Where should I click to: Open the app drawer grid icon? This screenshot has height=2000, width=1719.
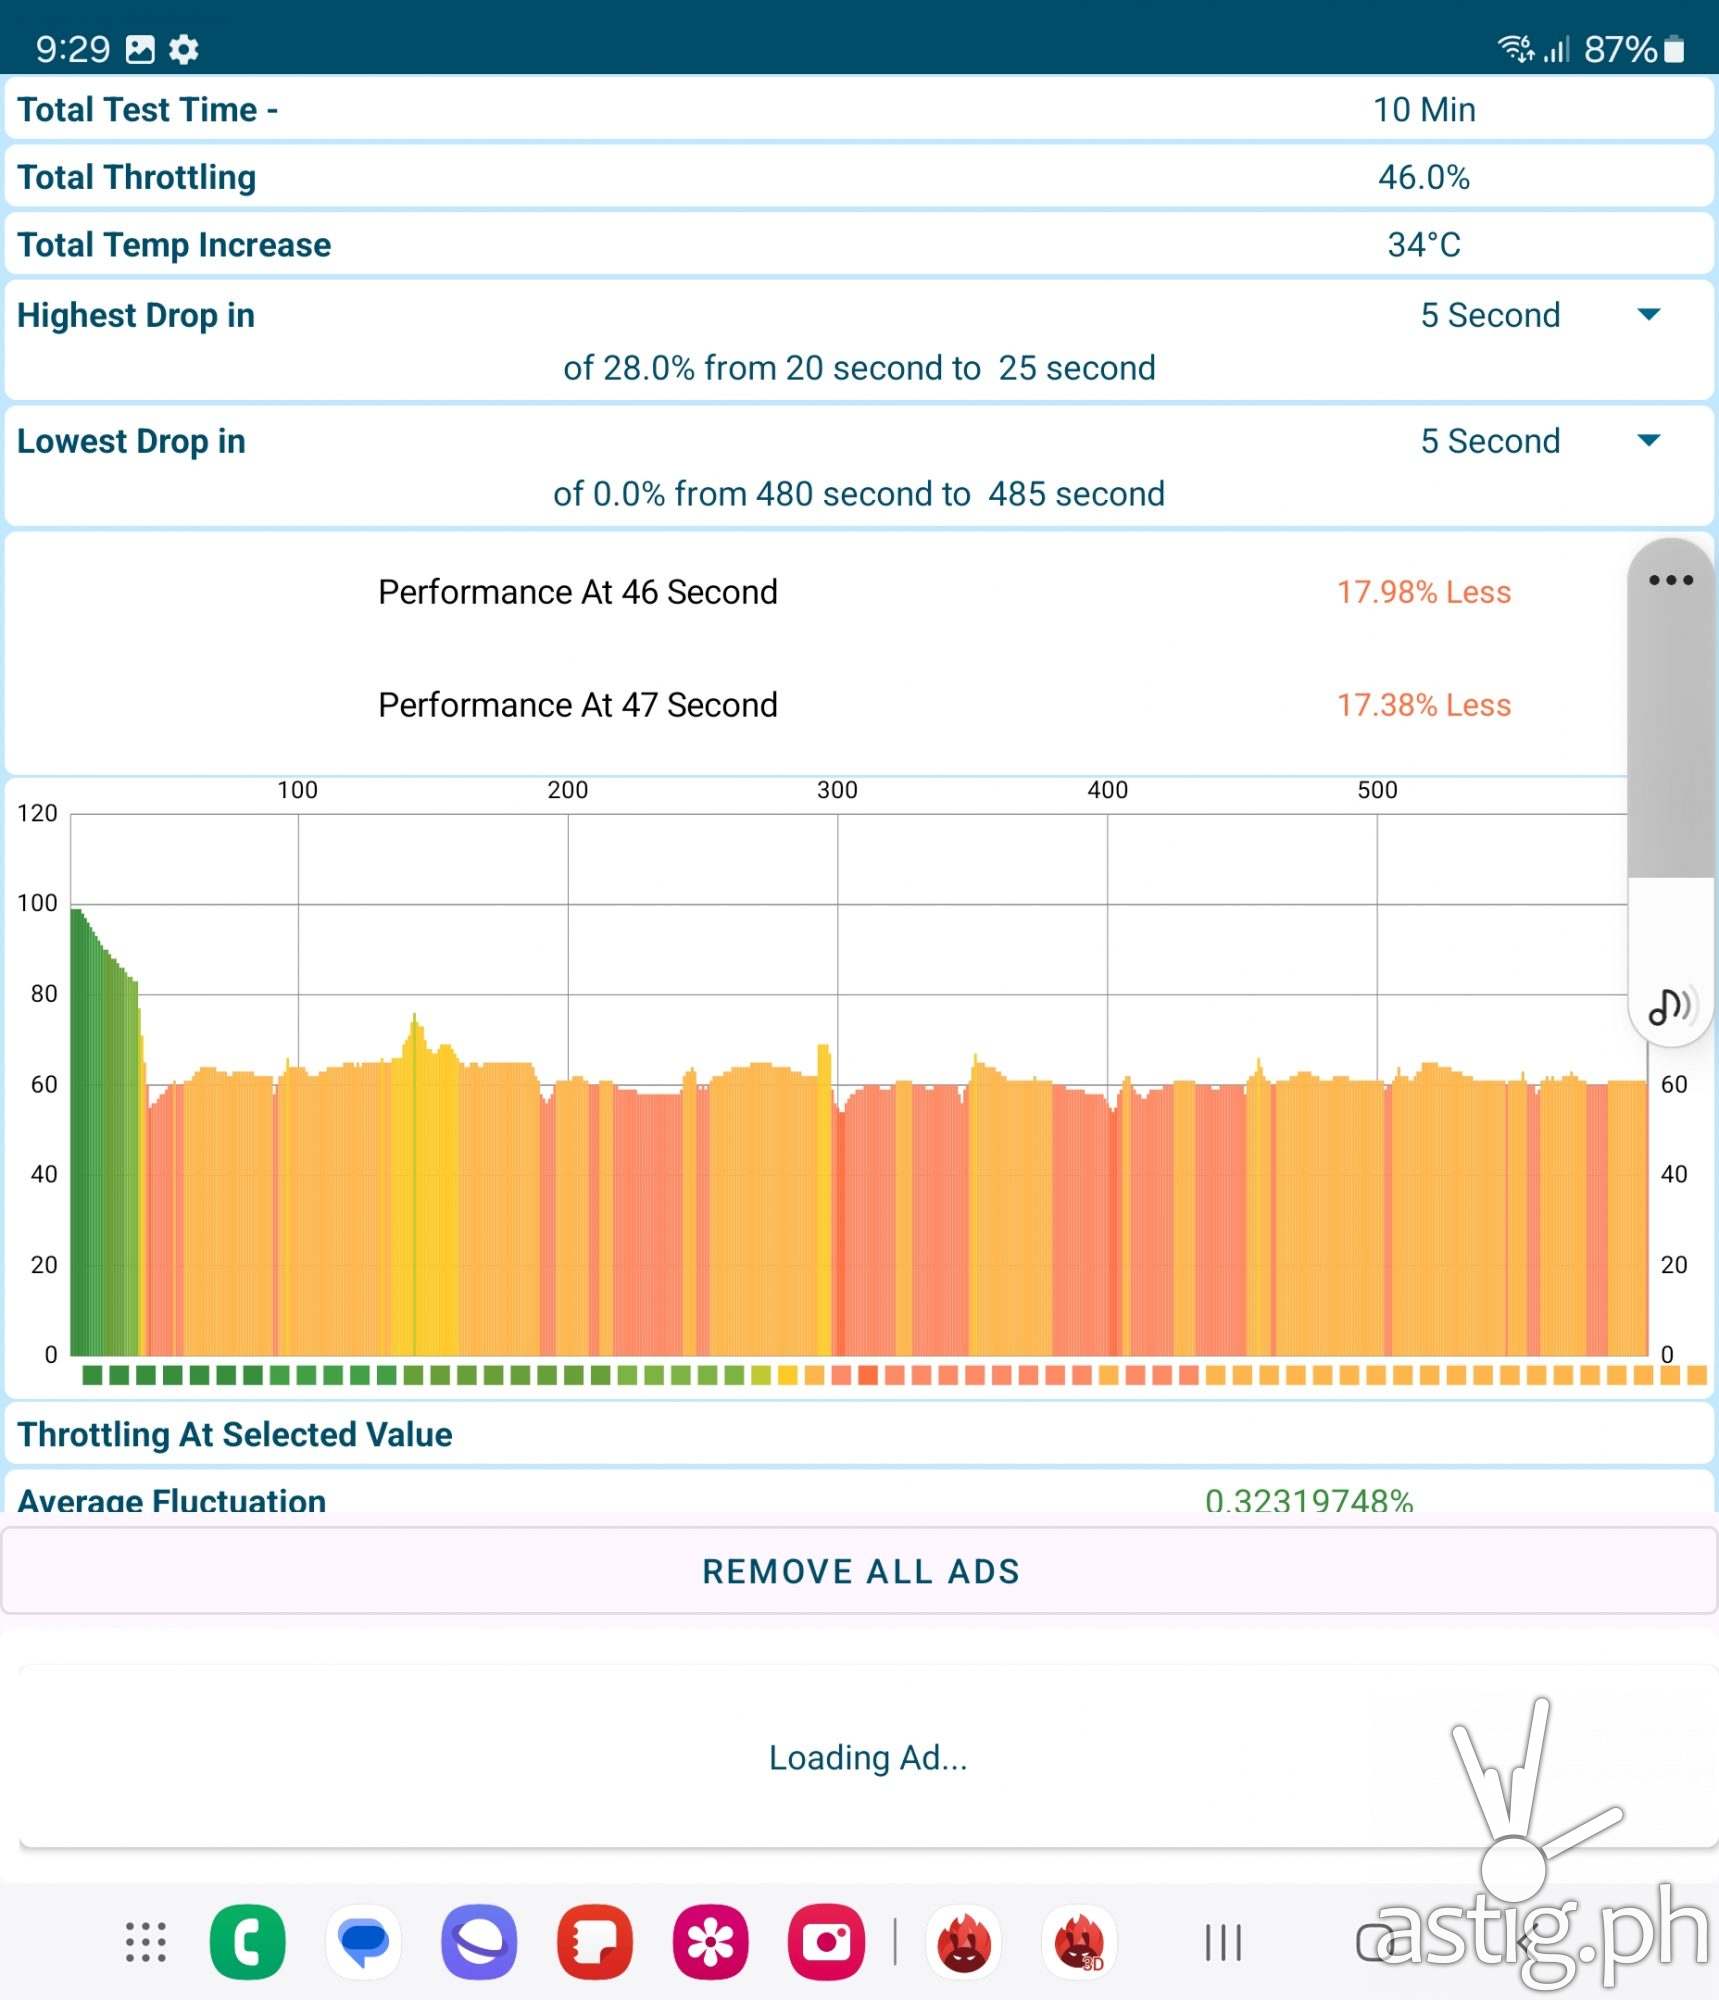146,1942
